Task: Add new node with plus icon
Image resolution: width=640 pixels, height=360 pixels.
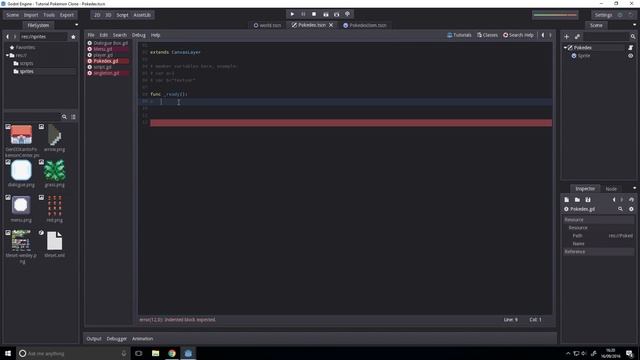Action: (567, 37)
